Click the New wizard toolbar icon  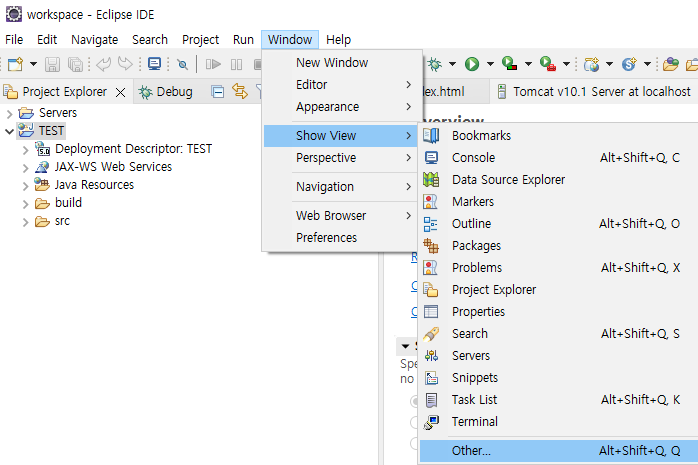click(x=16, y=65)
